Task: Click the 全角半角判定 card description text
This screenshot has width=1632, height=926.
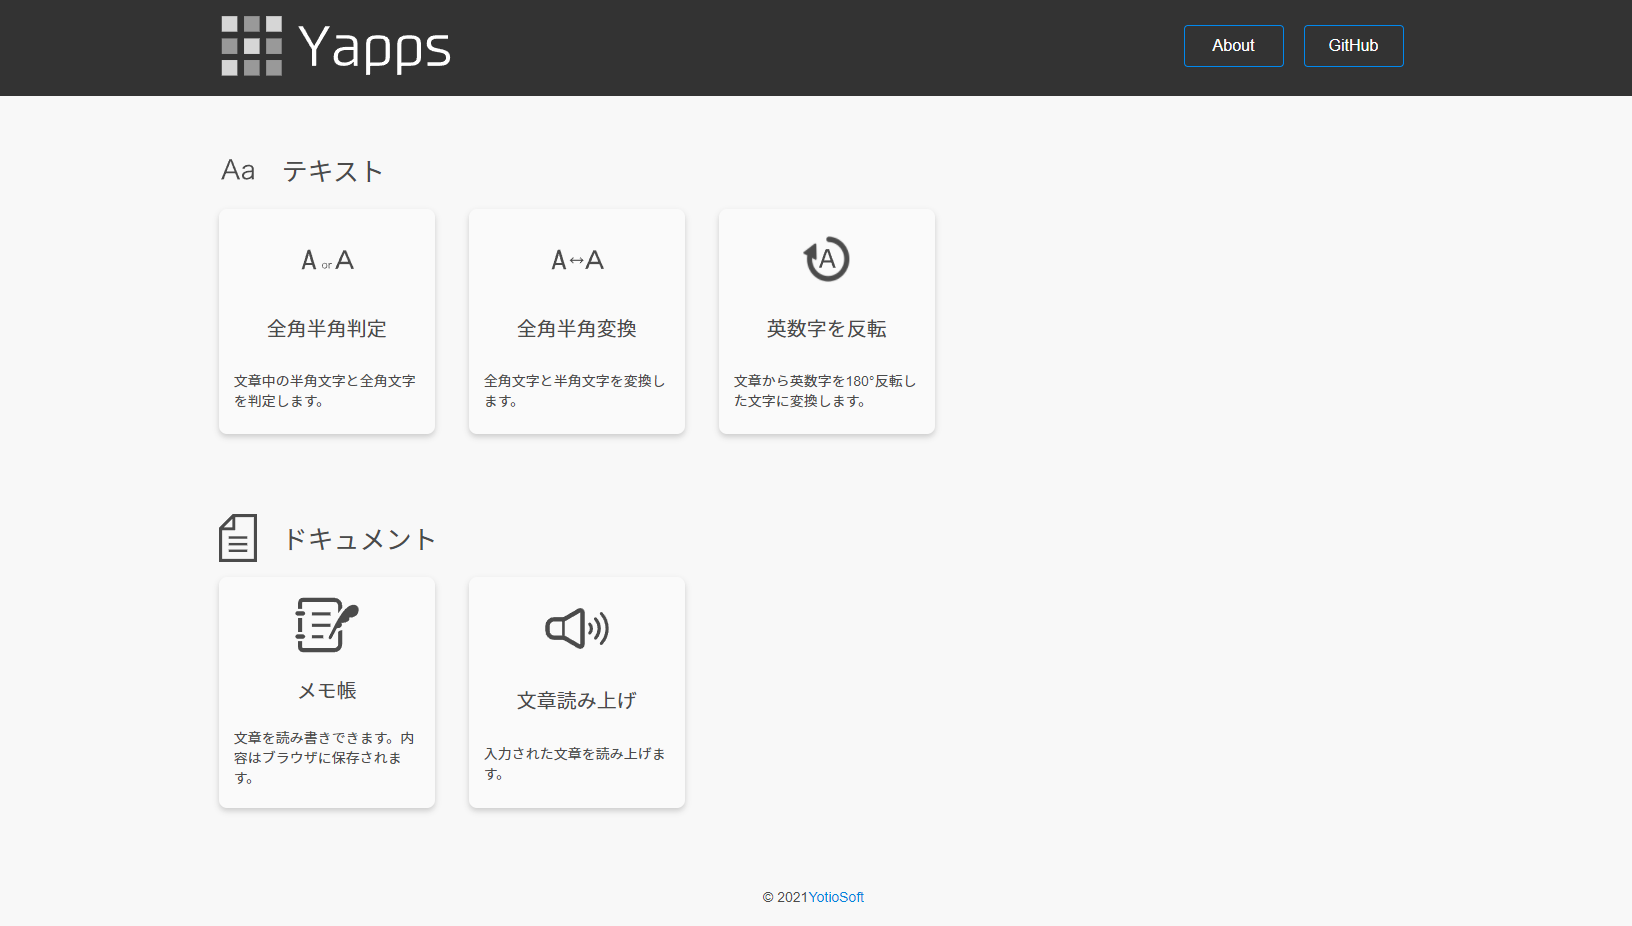Action: point(325,391)
